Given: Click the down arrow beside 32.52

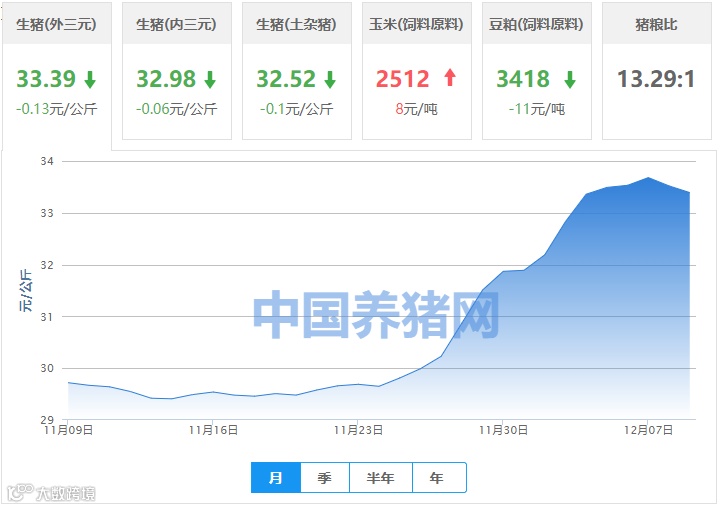Looking at the screenshot, I should (330, 79).
